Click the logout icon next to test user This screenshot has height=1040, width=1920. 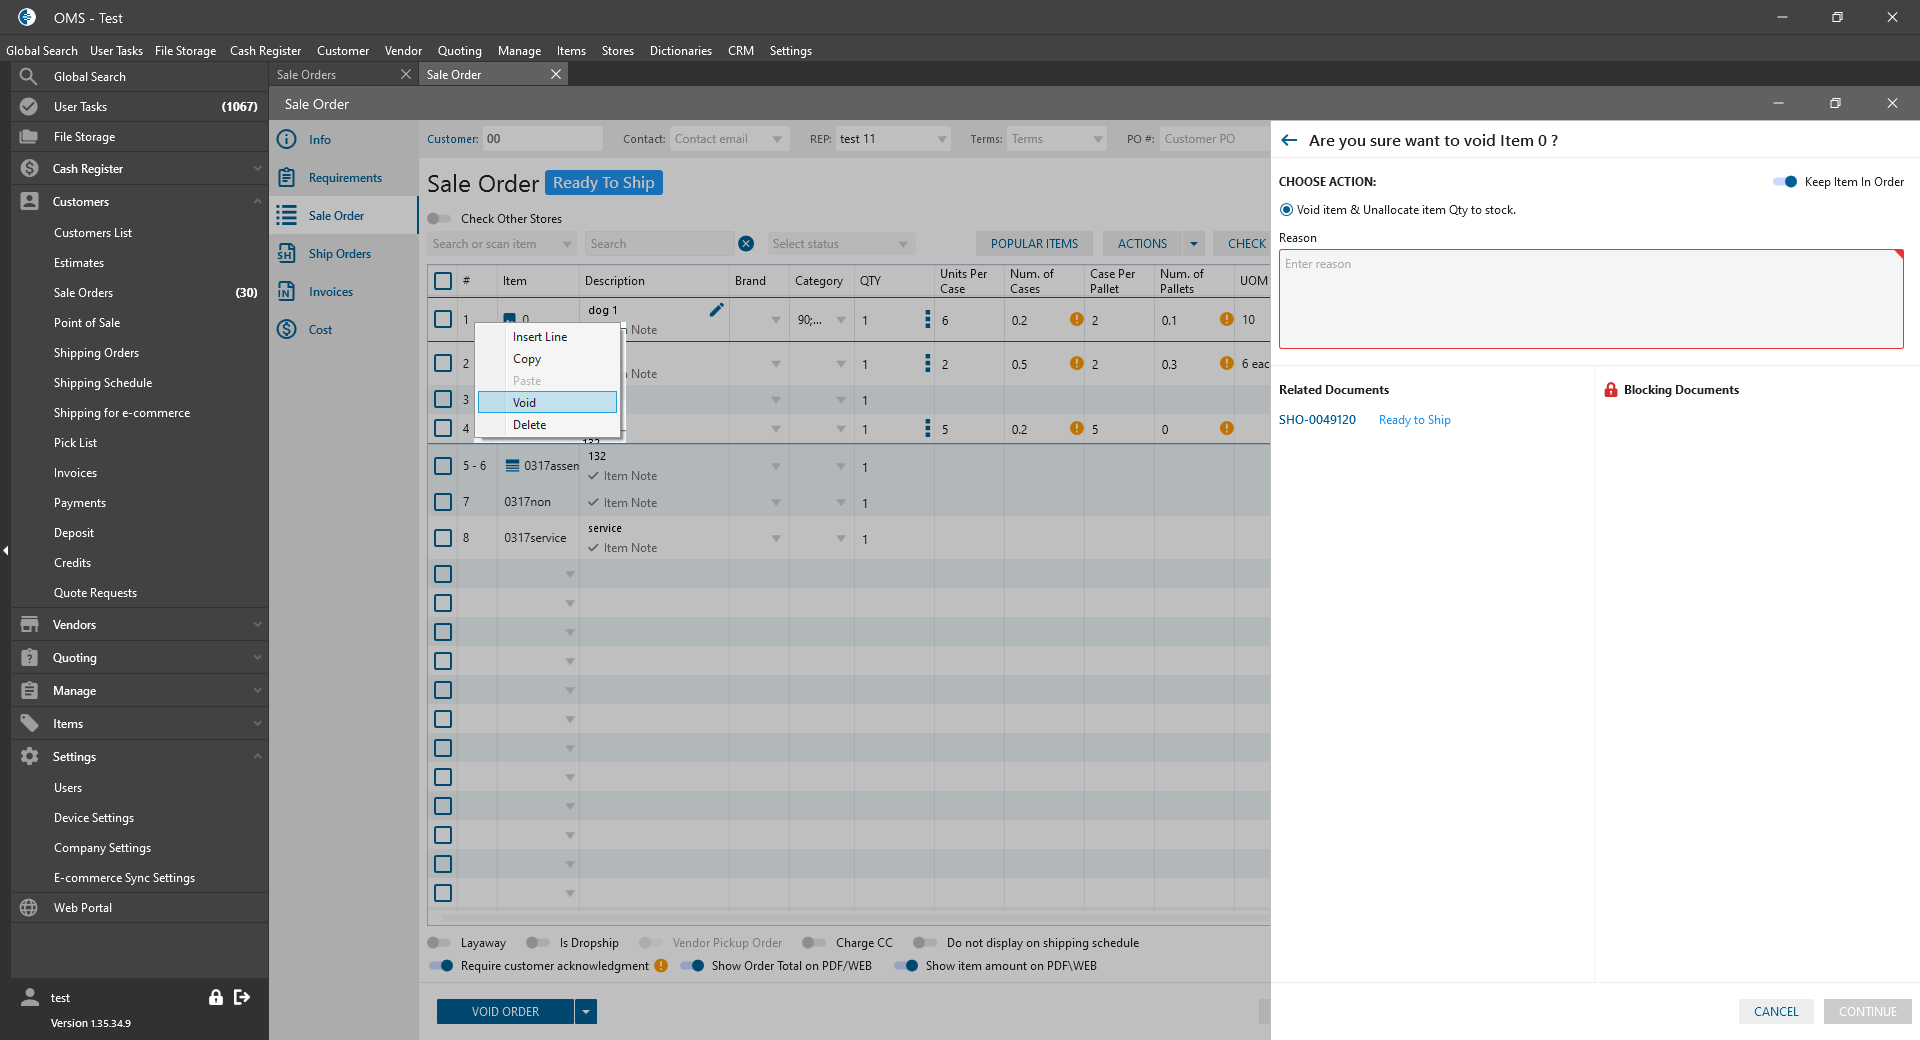point(242,997)
